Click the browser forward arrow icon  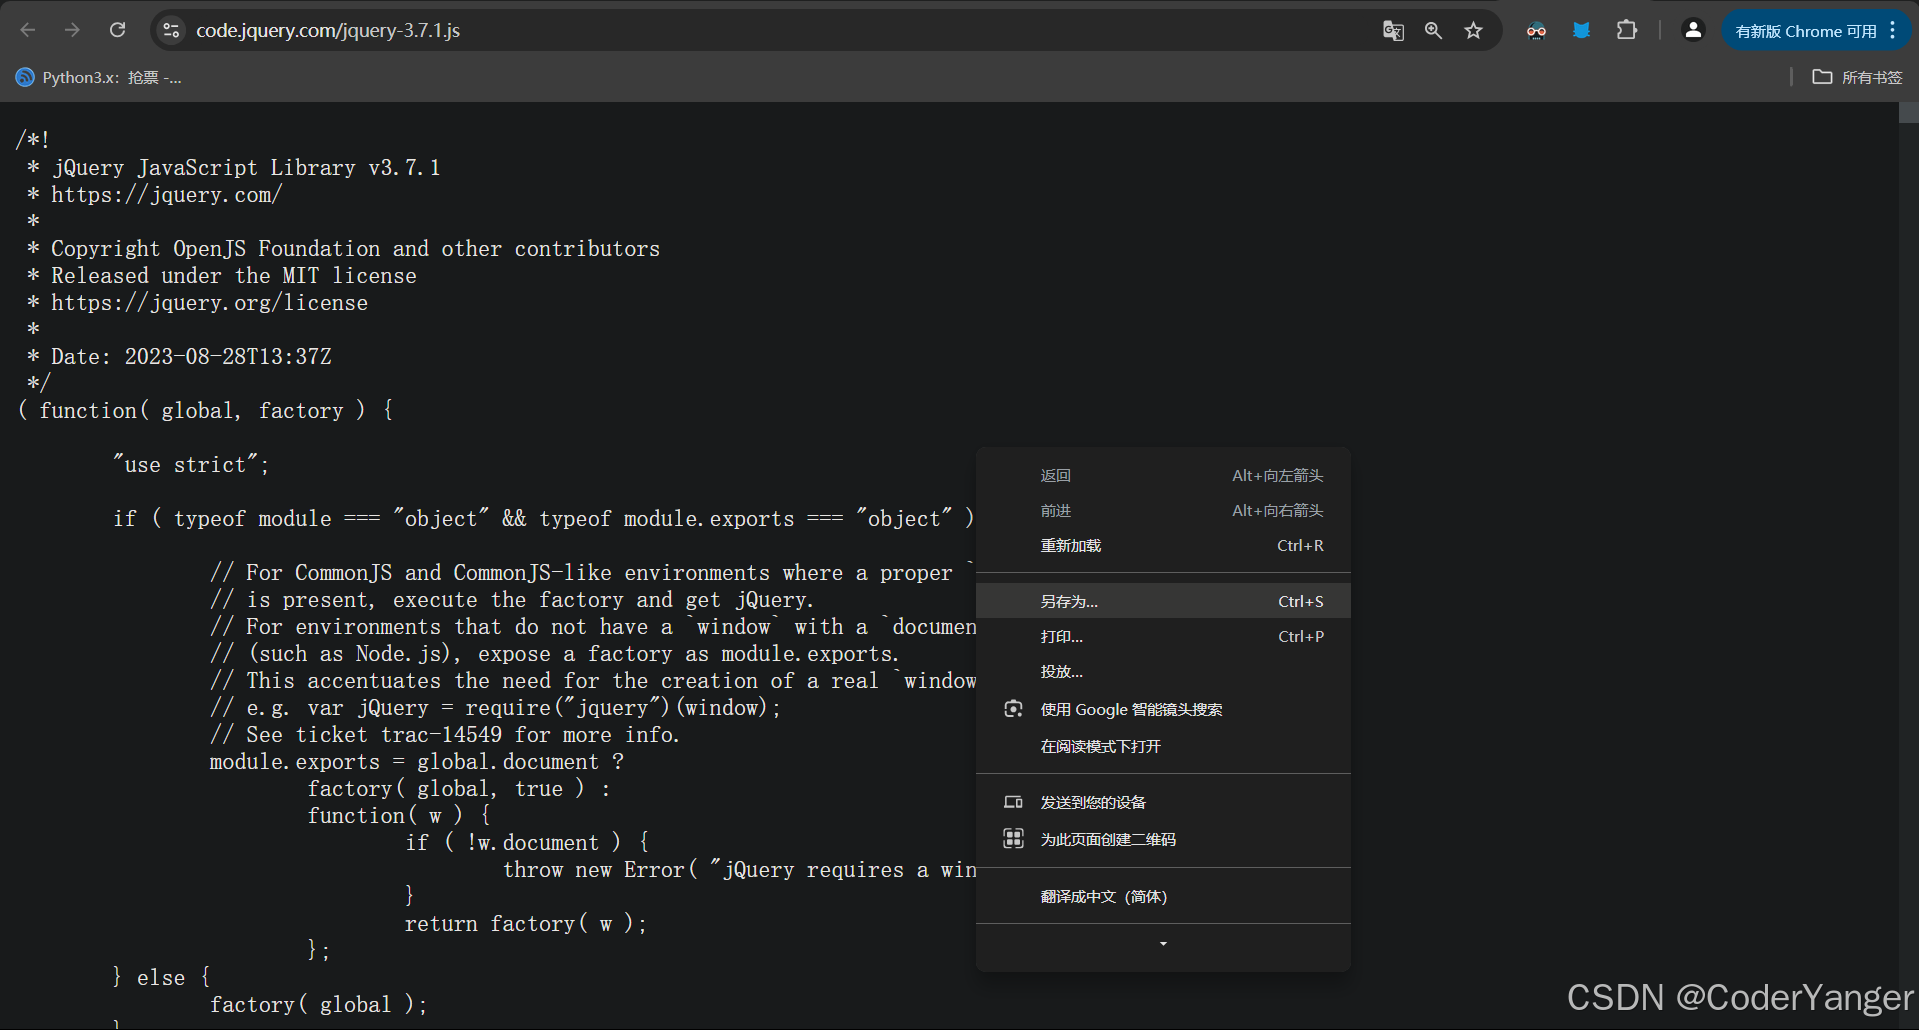click(x=72, y=30)
